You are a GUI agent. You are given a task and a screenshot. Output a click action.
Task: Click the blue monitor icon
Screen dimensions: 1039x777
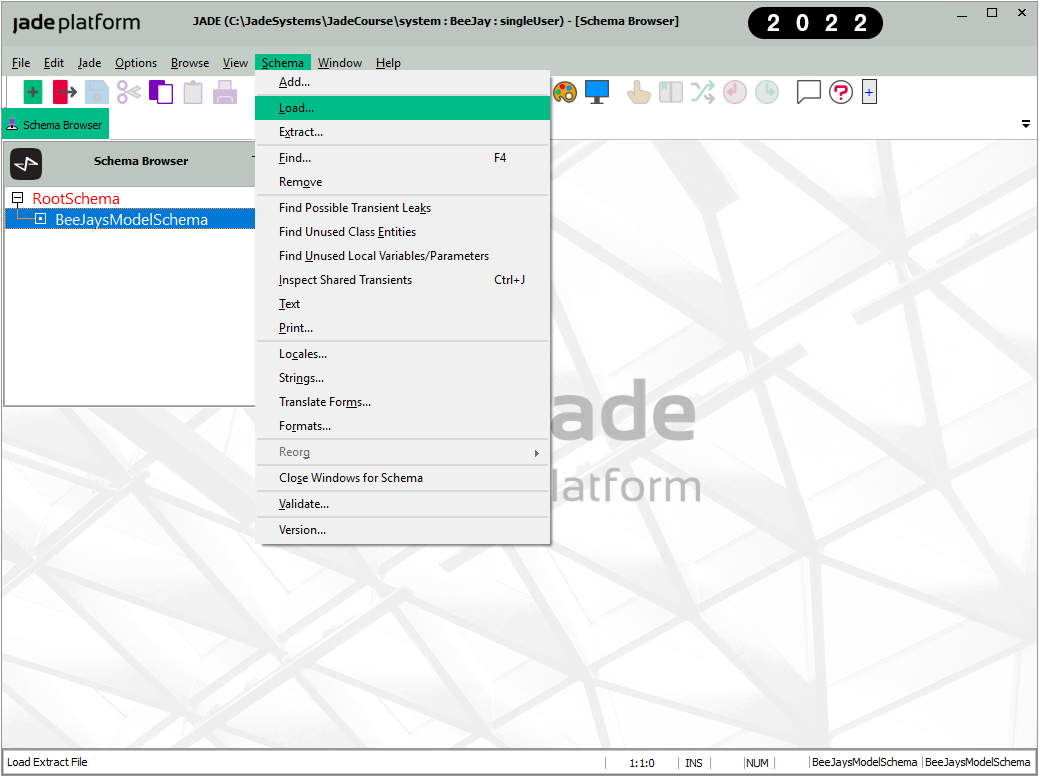point(597,92)
